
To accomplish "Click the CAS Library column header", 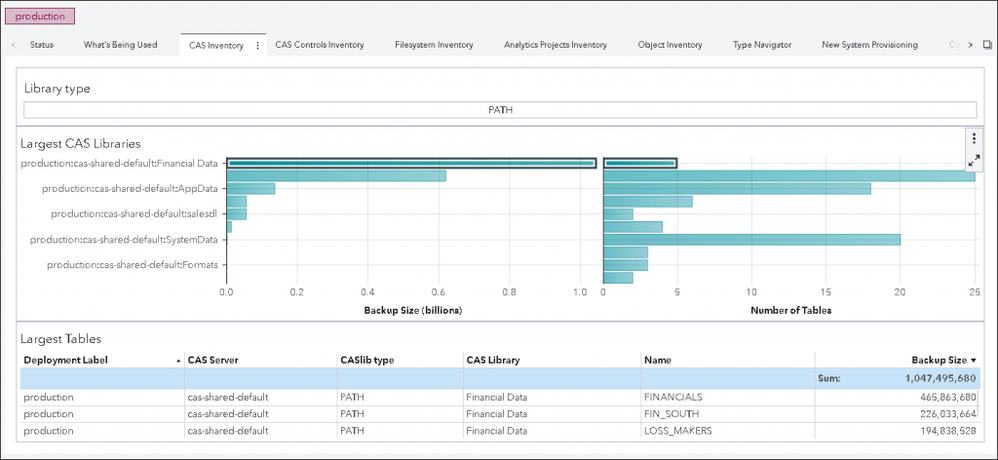I will [x=492, y=360].
